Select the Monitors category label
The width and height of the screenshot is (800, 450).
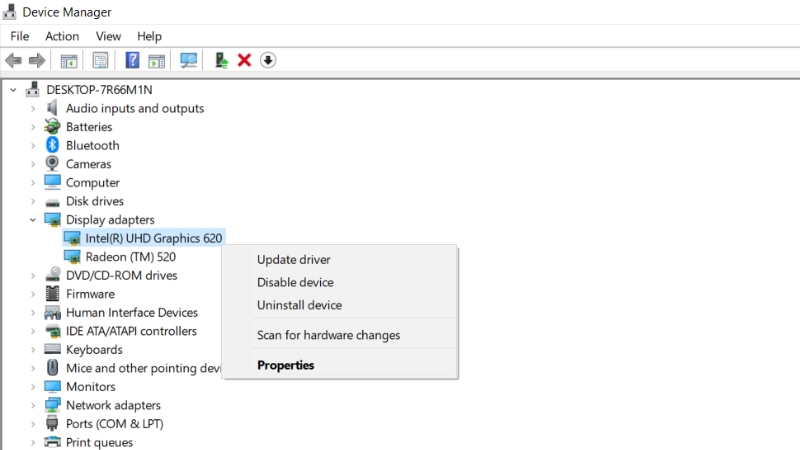click(x=91, y=387)
